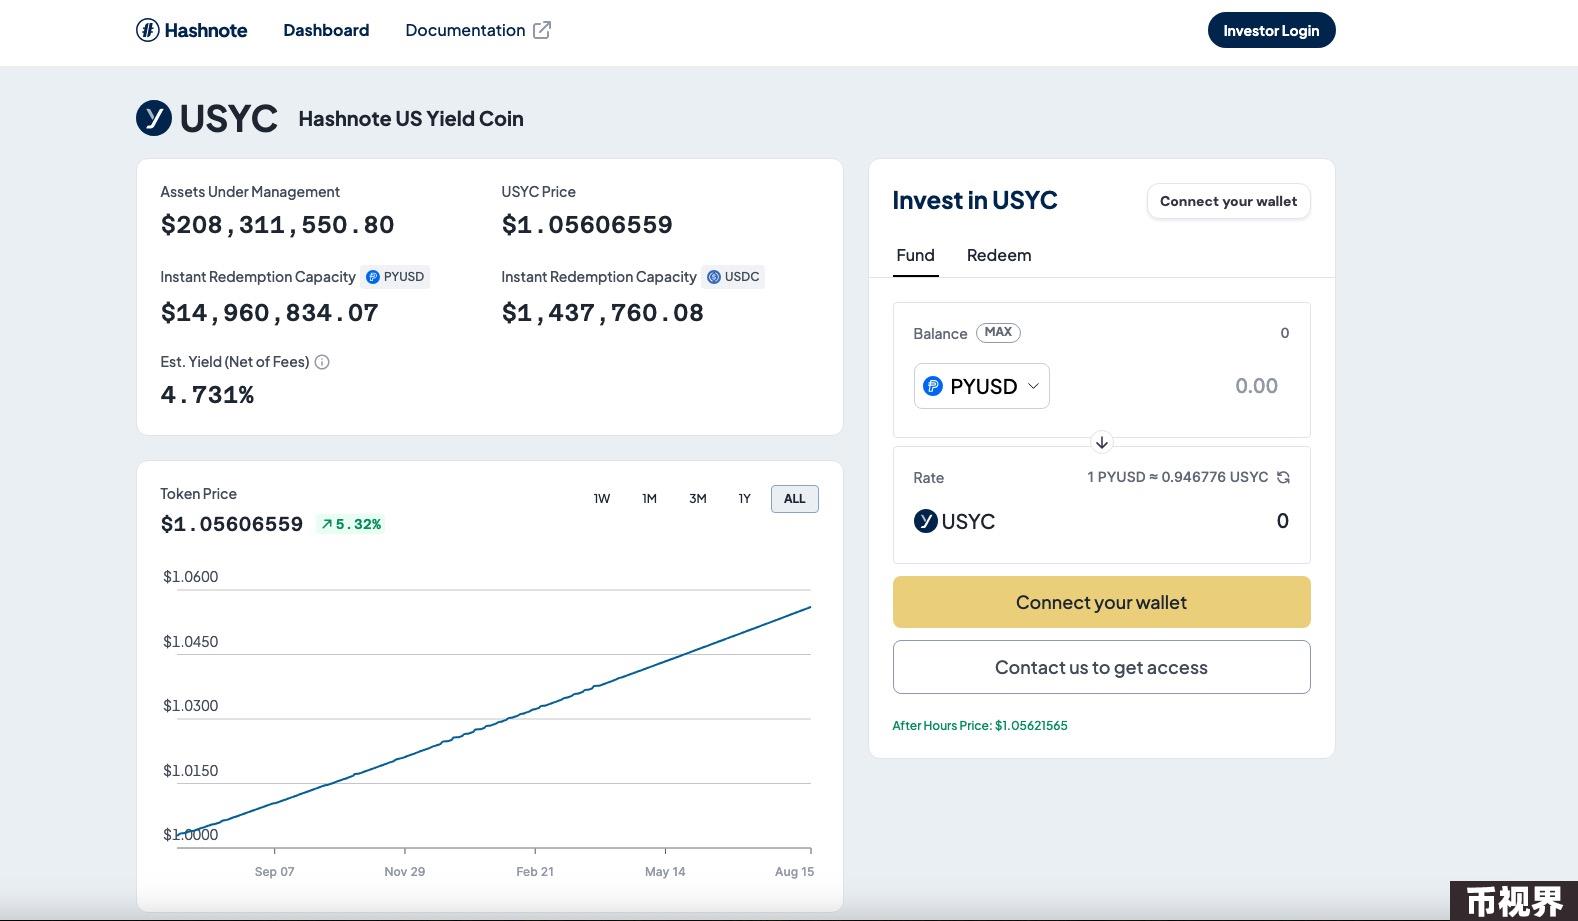Open the Documentation link

465,30
